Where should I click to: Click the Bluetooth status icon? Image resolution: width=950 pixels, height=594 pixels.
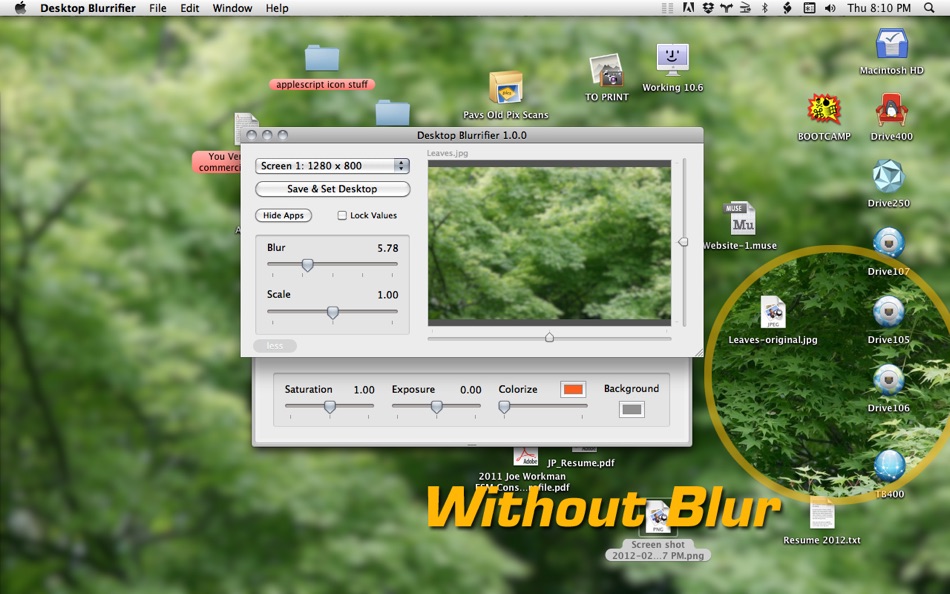point(765,8)
